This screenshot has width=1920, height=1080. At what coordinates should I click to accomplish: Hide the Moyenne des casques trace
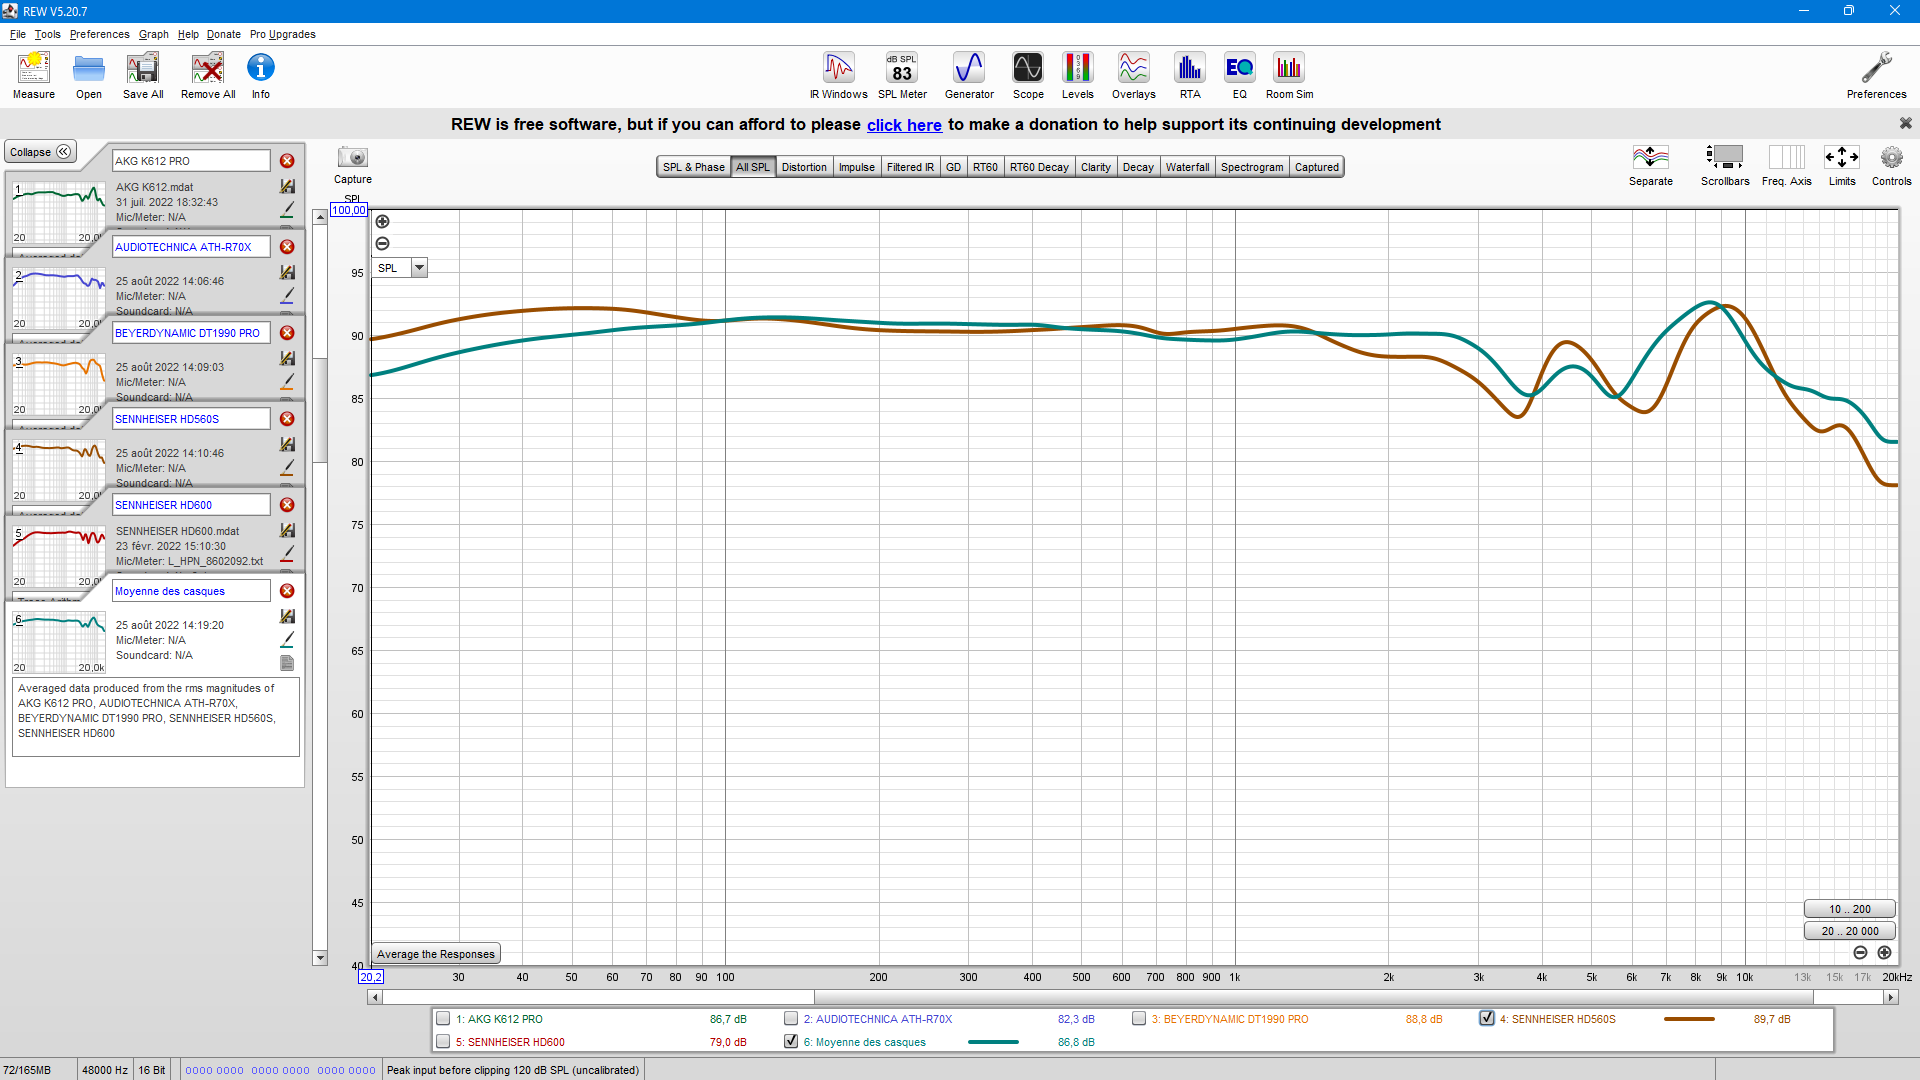click(791, 1042)
